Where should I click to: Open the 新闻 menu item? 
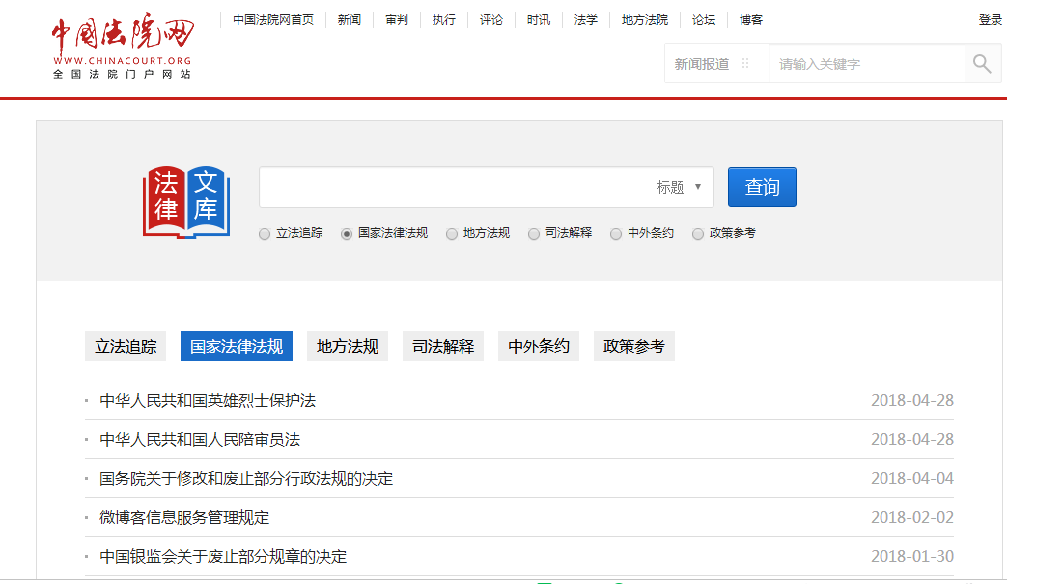[x=348, y=19]
